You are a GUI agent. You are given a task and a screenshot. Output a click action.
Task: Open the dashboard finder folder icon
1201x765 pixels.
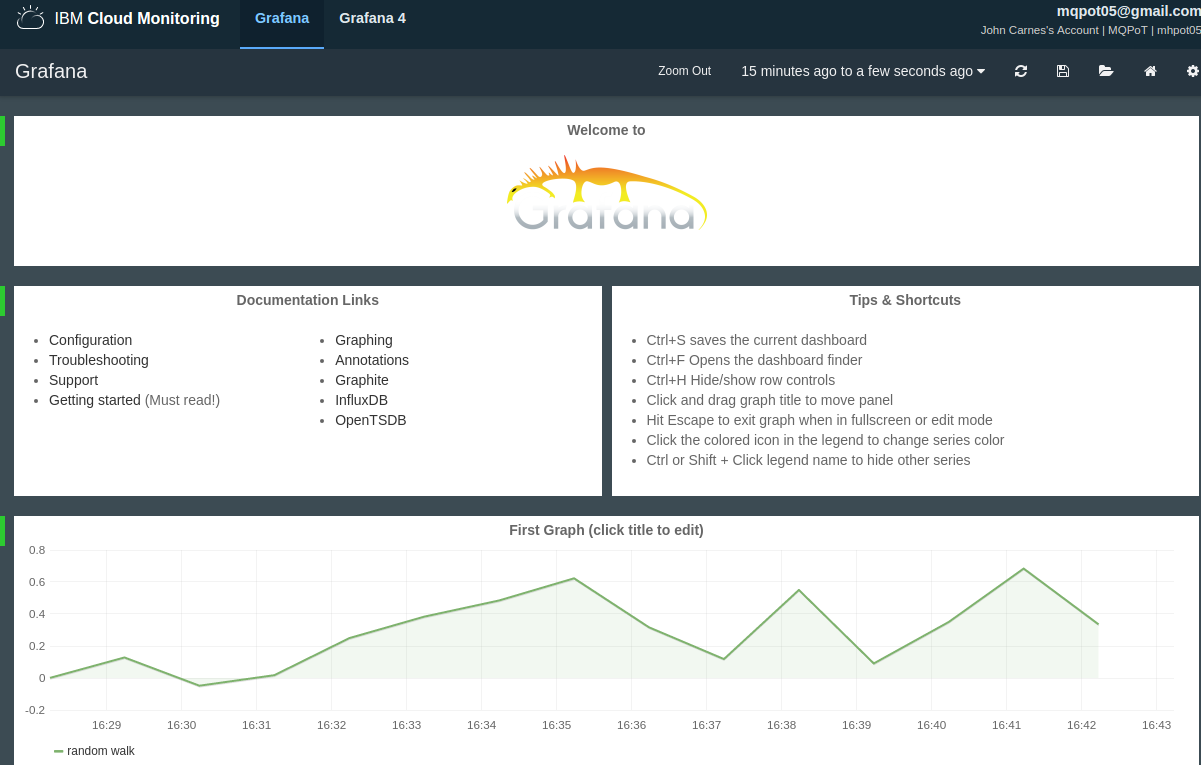pyautogui.click(x=1106, y=71)
